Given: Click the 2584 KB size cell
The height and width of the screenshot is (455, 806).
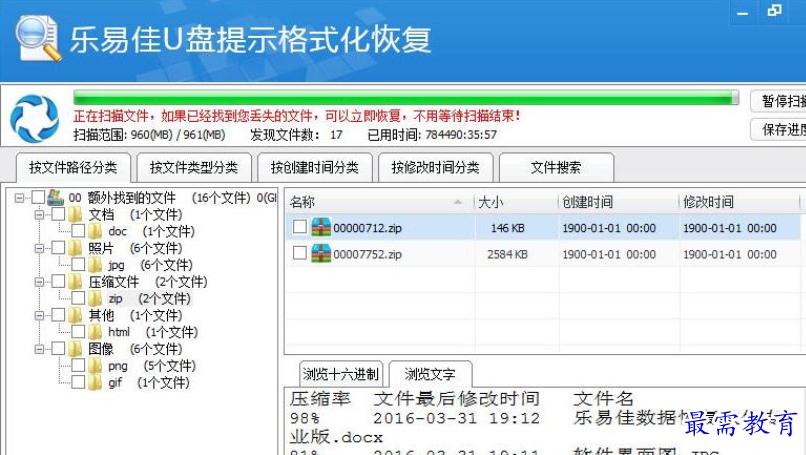Looking at the screenshot, I should [507, 254].
